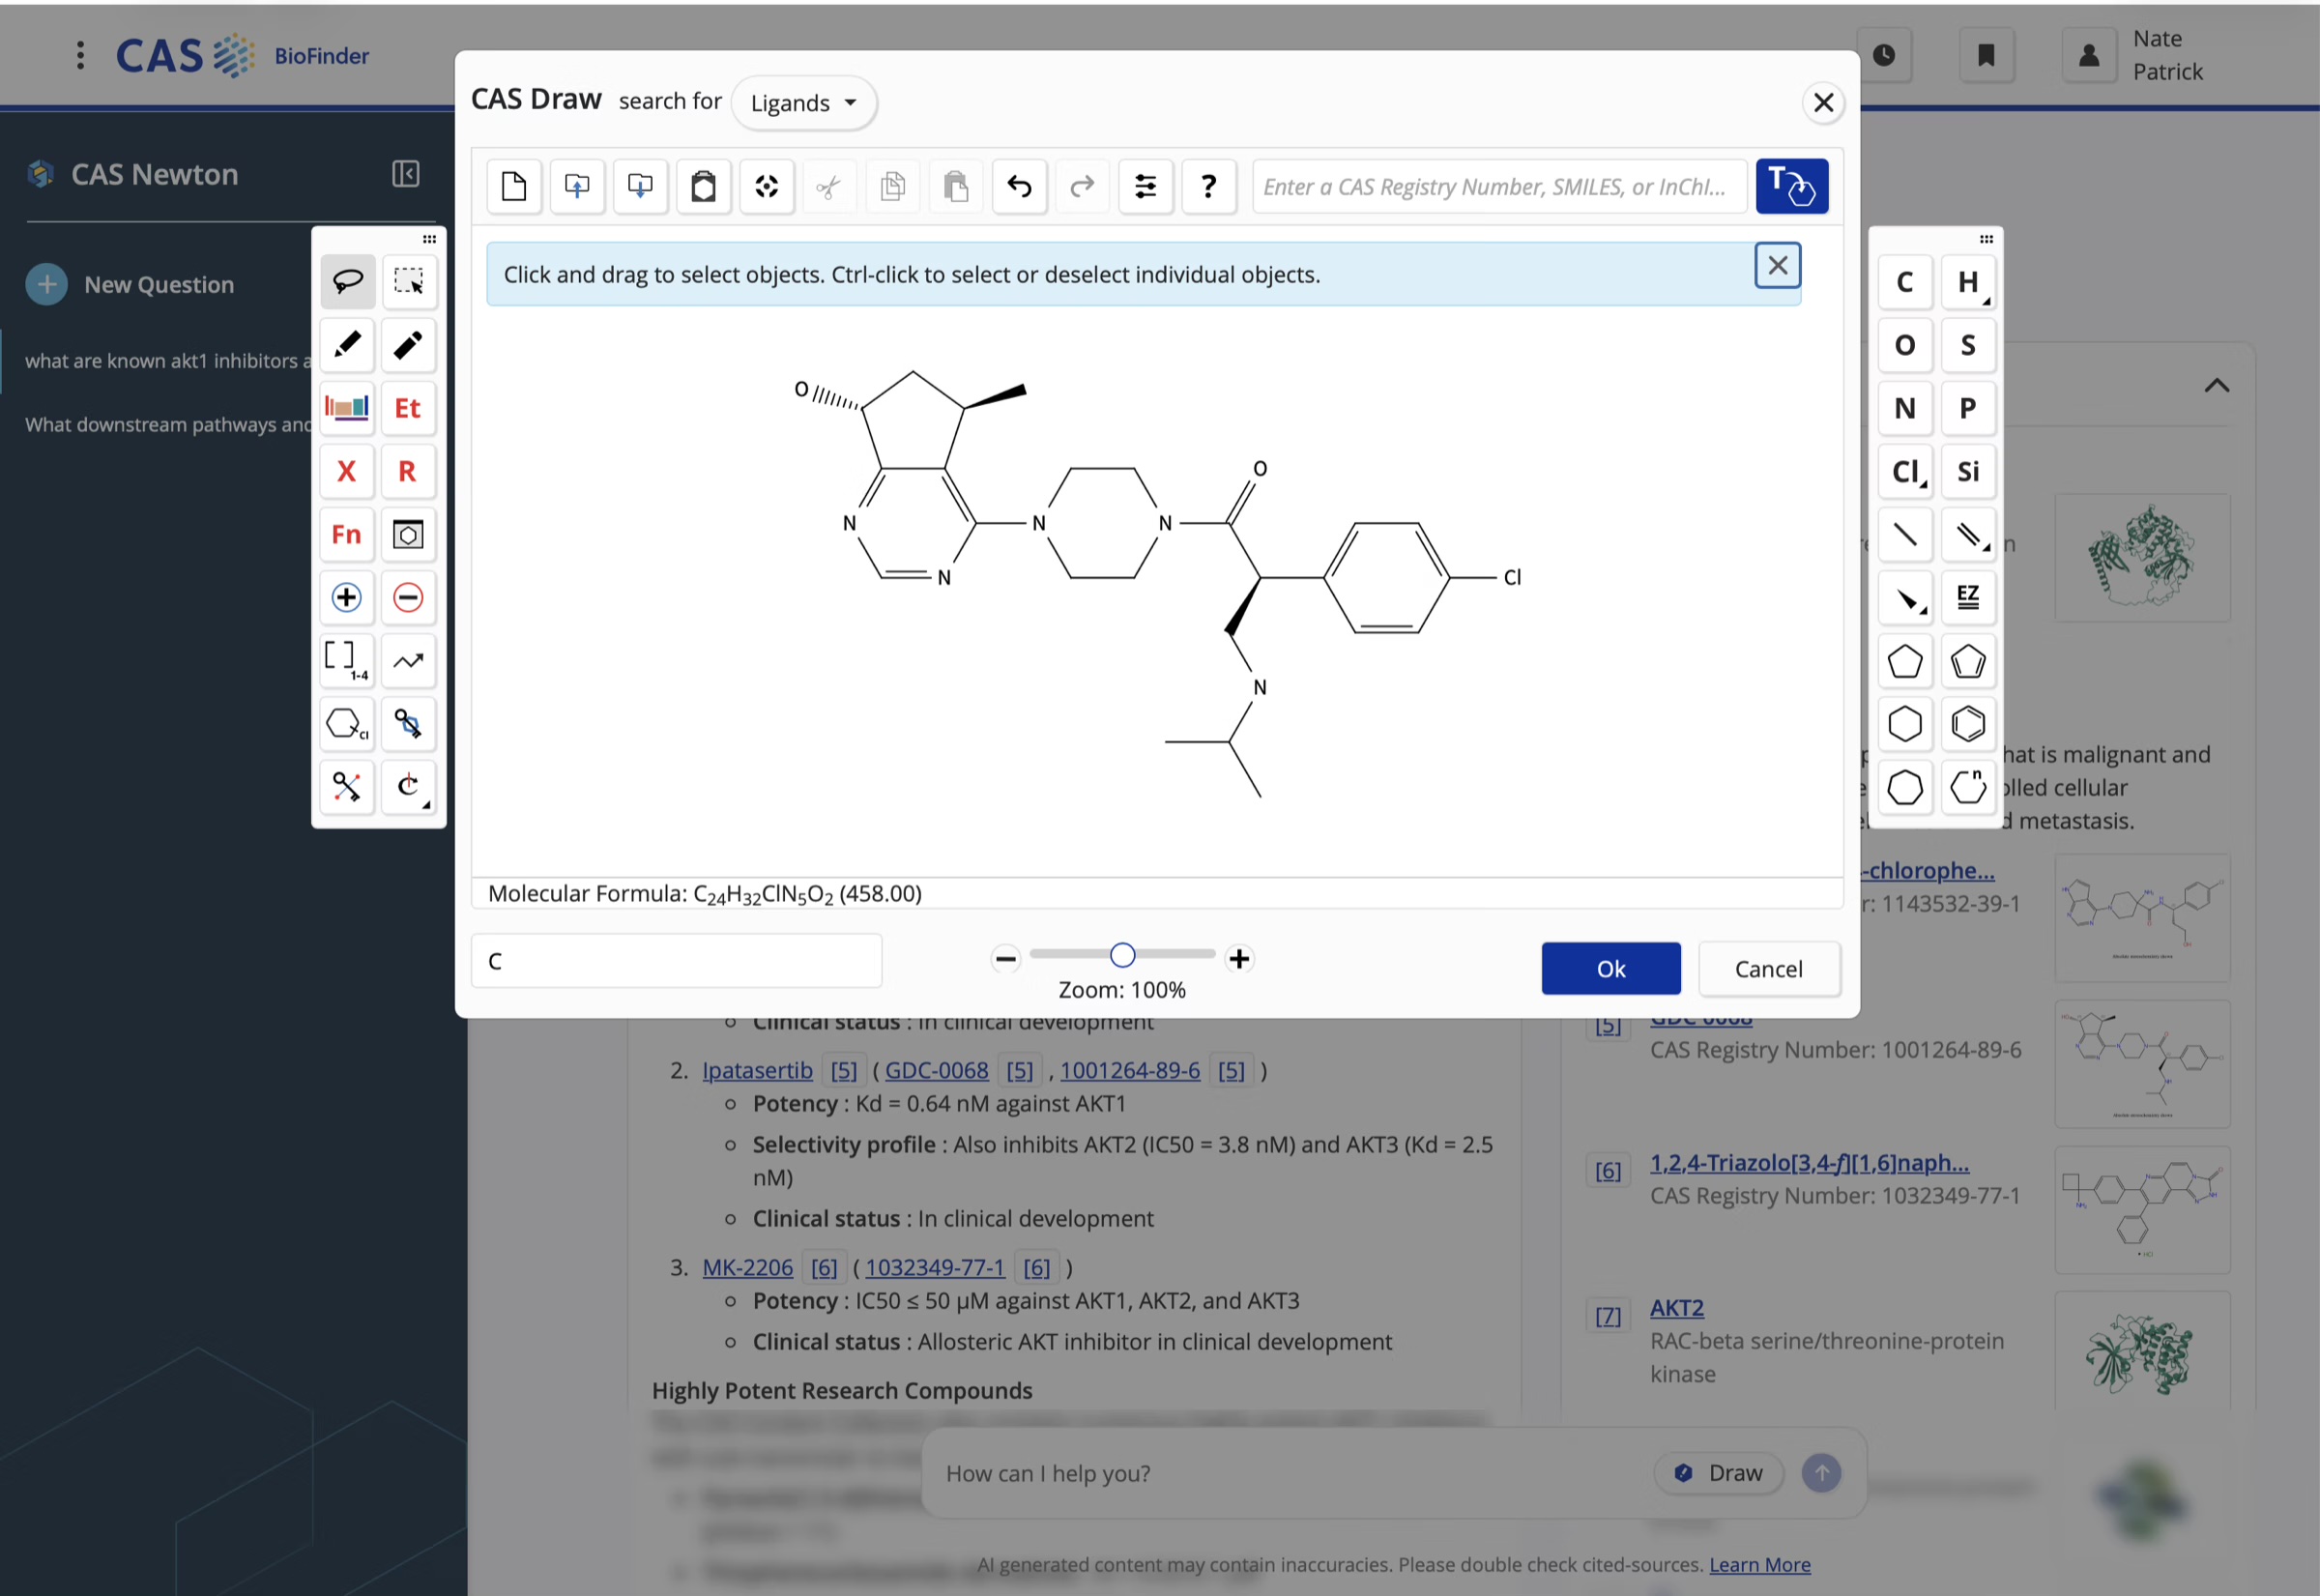Click the zoom out minus button
The width and height of the screenshot is (2320, 1596).
pos(1005,958)
